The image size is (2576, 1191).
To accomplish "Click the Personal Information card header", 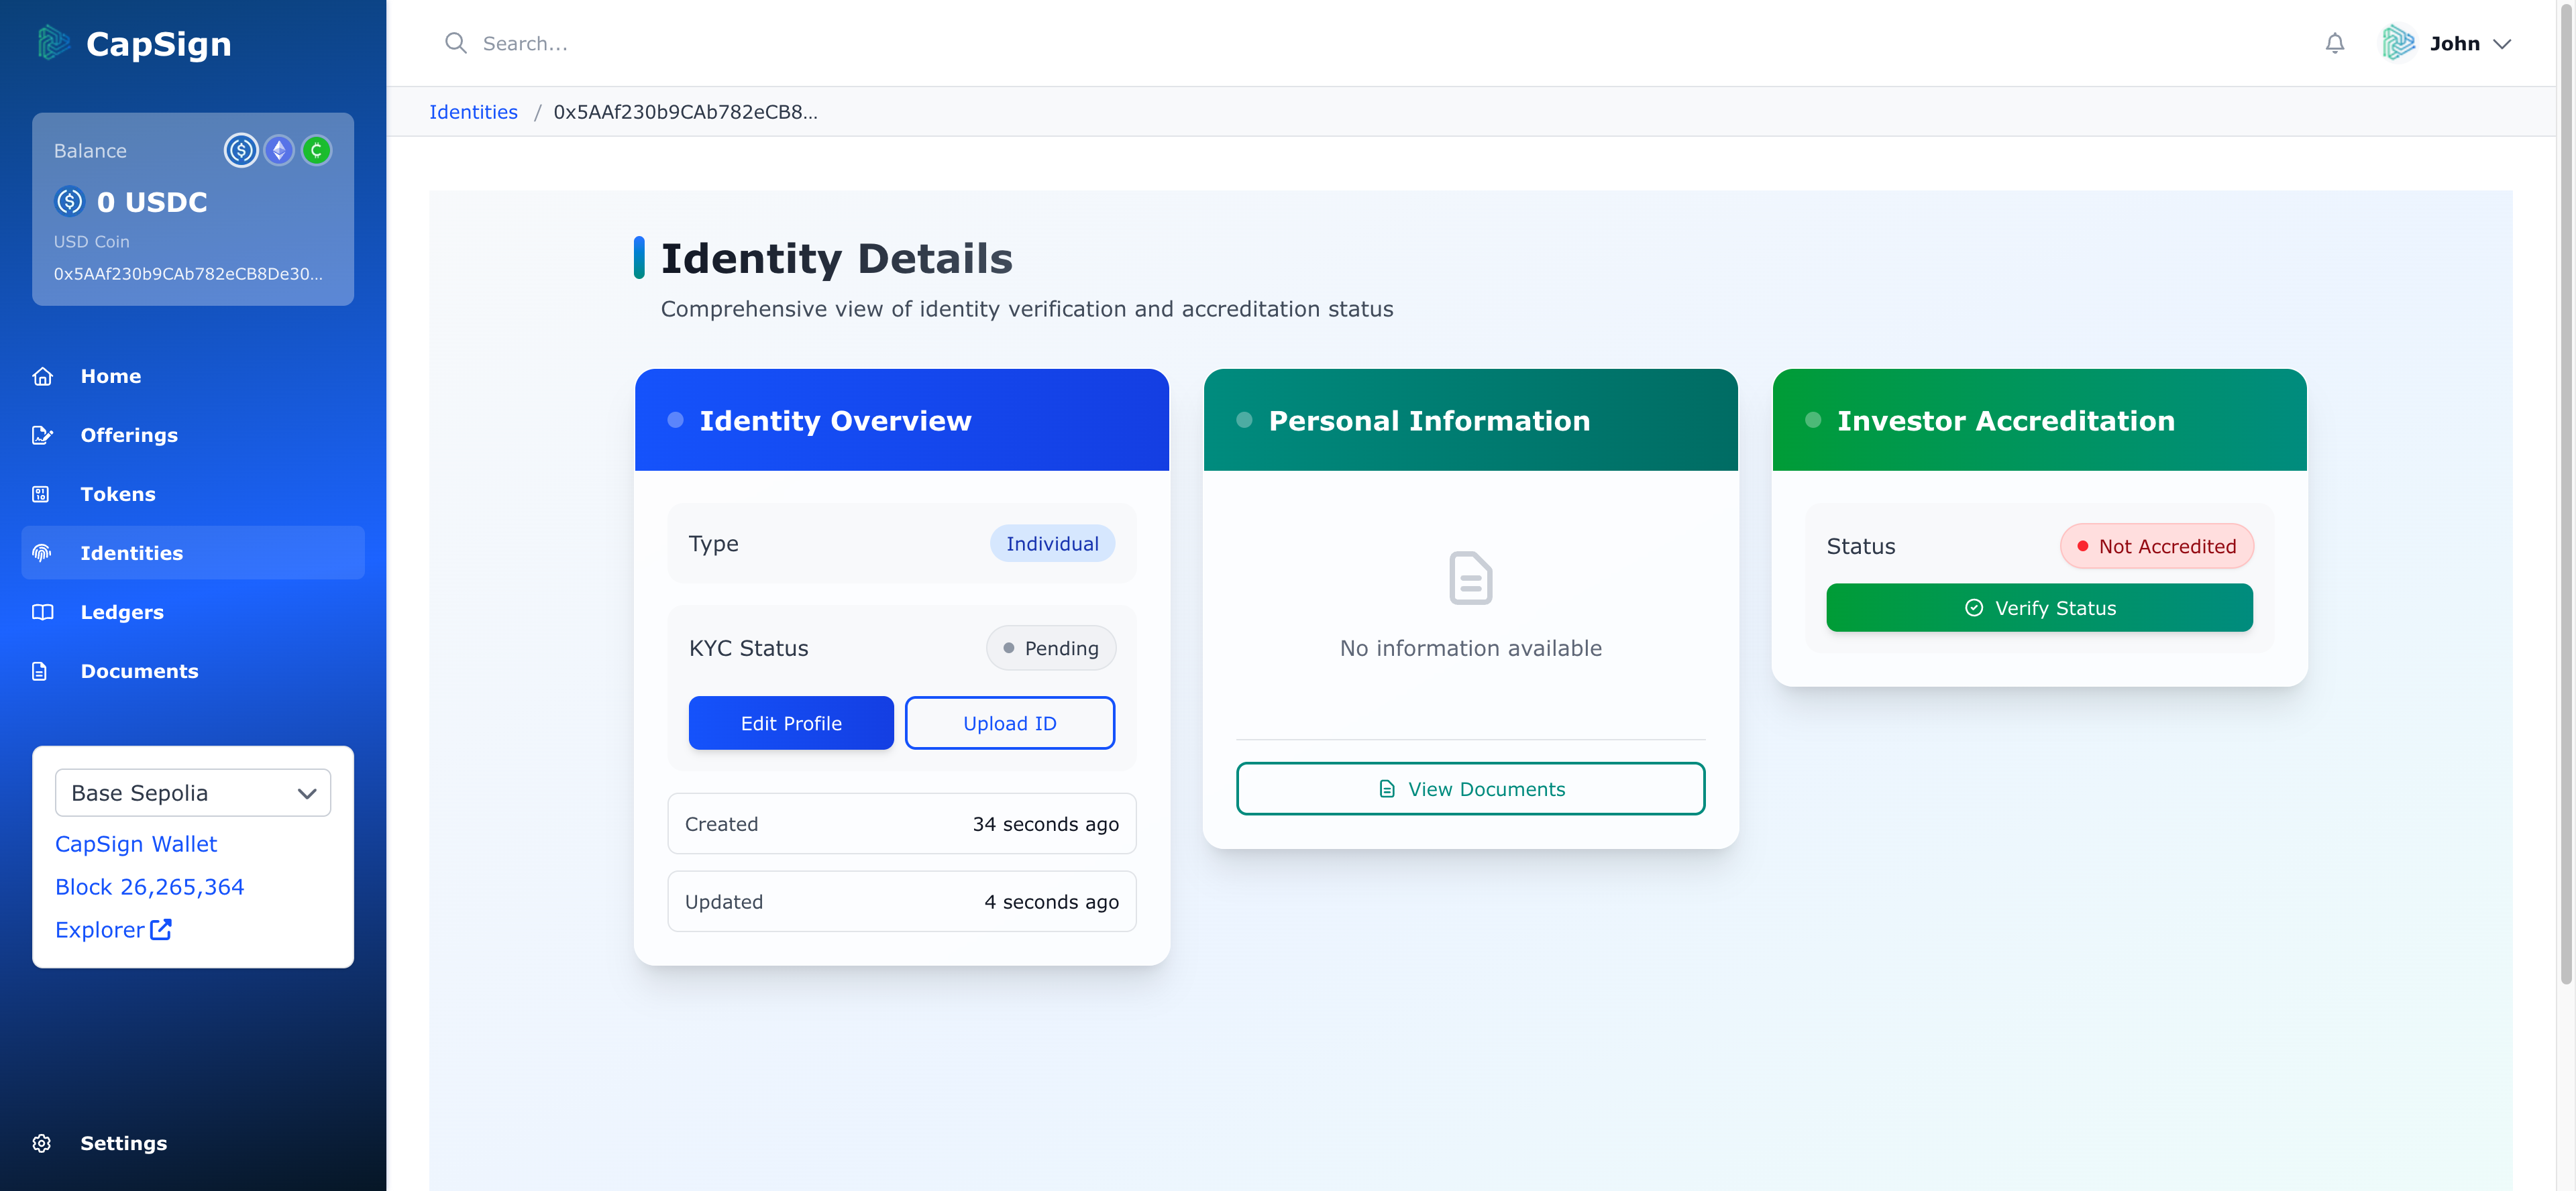I will [1470, 420].
